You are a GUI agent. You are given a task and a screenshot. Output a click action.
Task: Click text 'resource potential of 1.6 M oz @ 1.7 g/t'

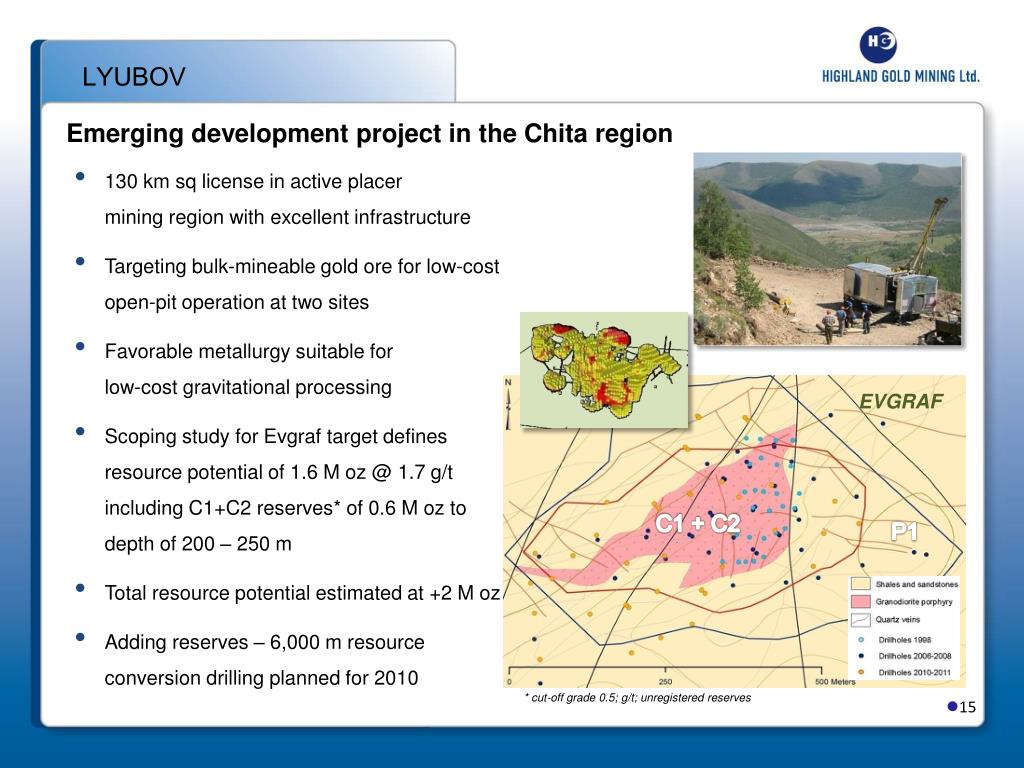coord(279,472)
